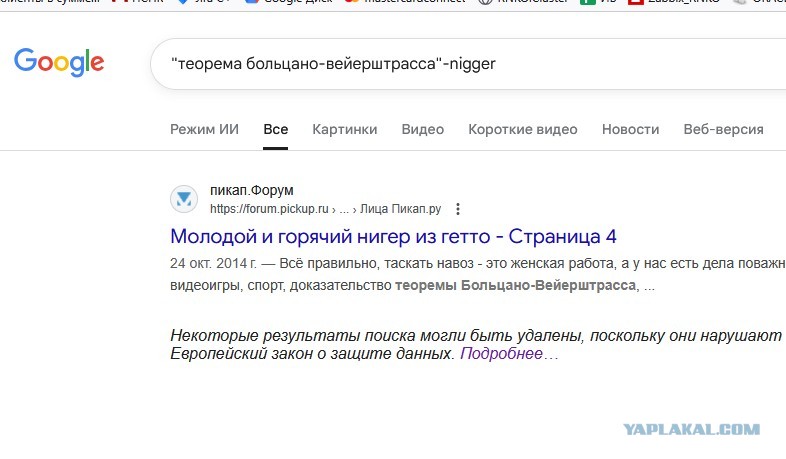786x459 pixels.
Task: Click the пикап.Форум site name
Action: point(252,190)
